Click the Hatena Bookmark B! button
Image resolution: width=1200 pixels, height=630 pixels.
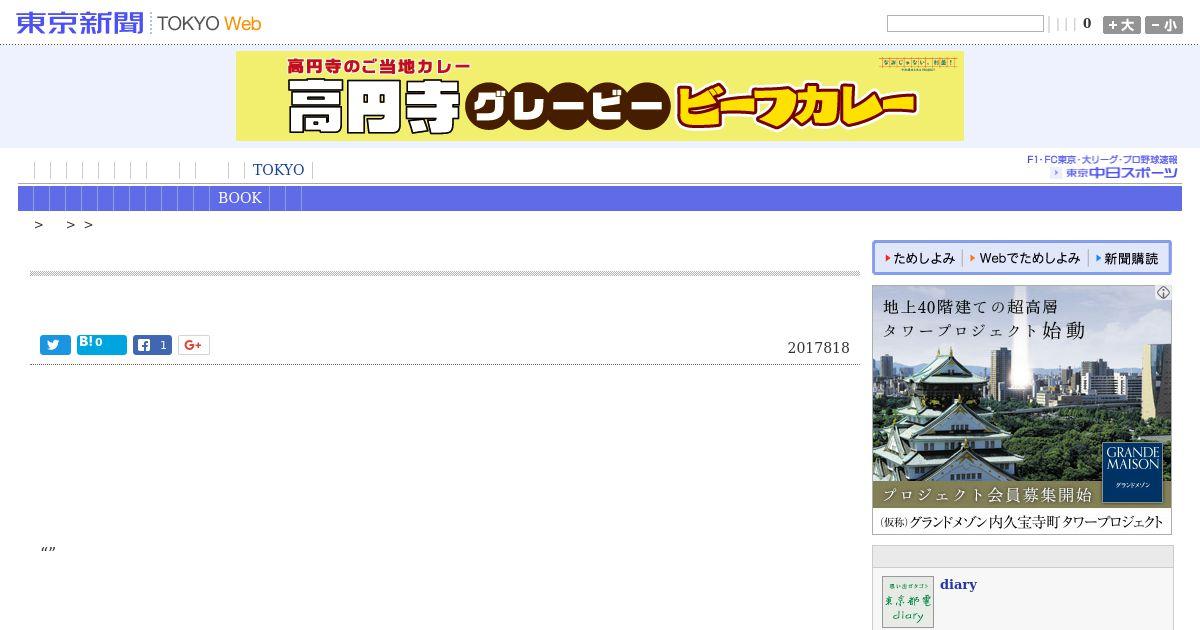(102, 345)
